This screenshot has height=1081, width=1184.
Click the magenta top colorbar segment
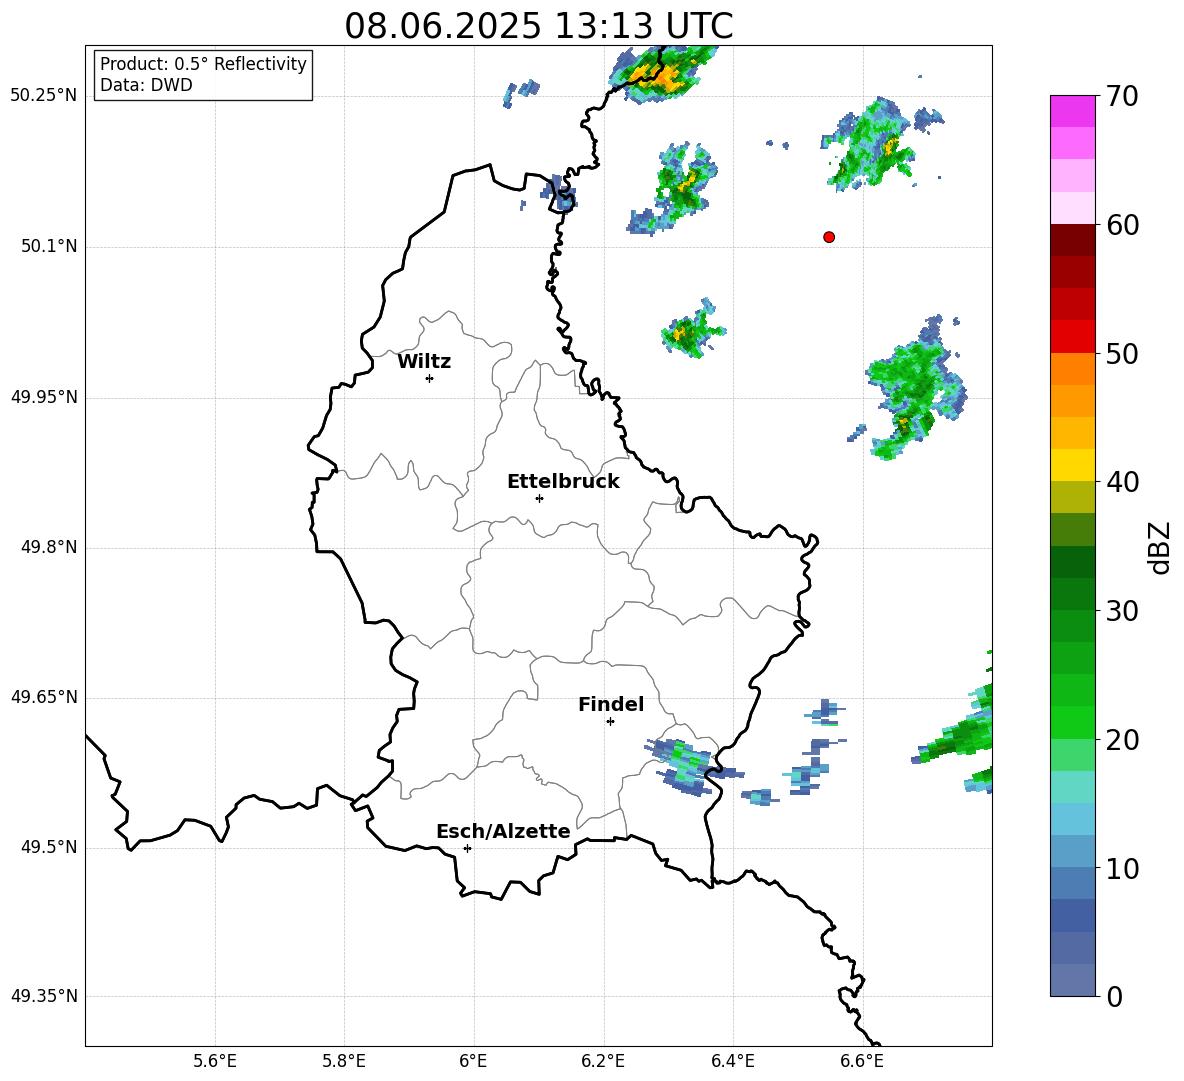[1072, 111]
